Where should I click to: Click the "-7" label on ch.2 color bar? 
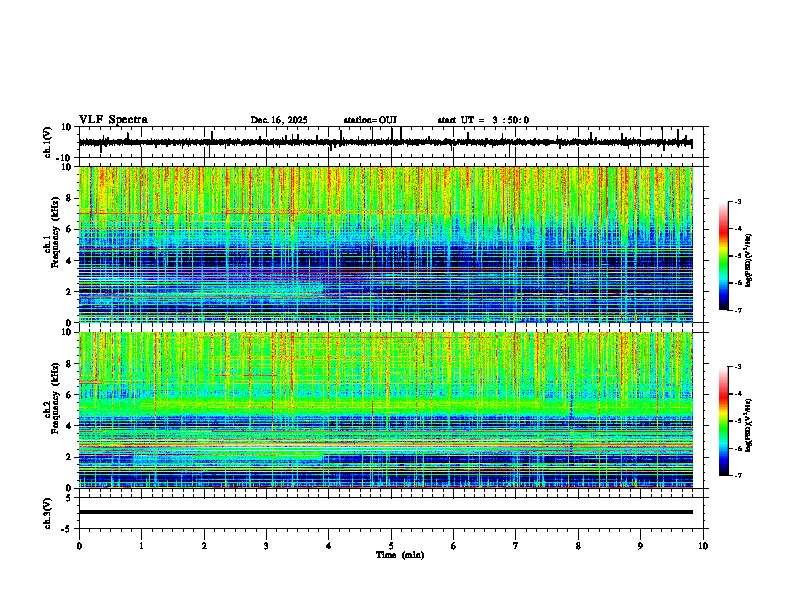[737, 476]
